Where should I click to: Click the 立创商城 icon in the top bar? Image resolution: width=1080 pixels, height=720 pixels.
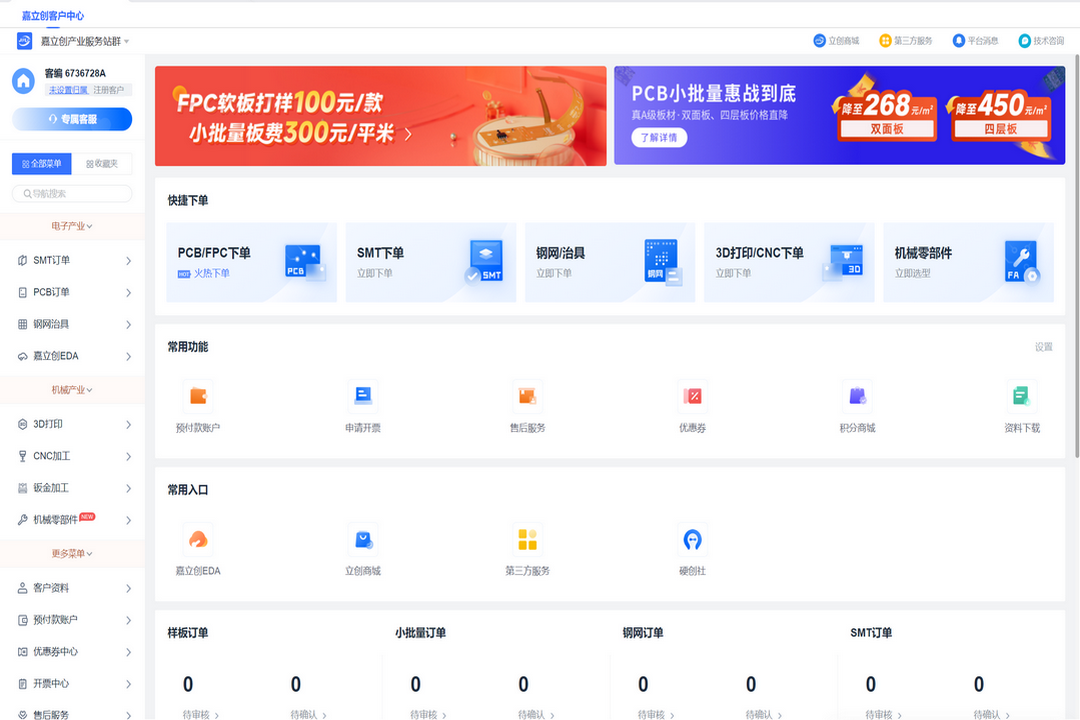coord(820,41)
